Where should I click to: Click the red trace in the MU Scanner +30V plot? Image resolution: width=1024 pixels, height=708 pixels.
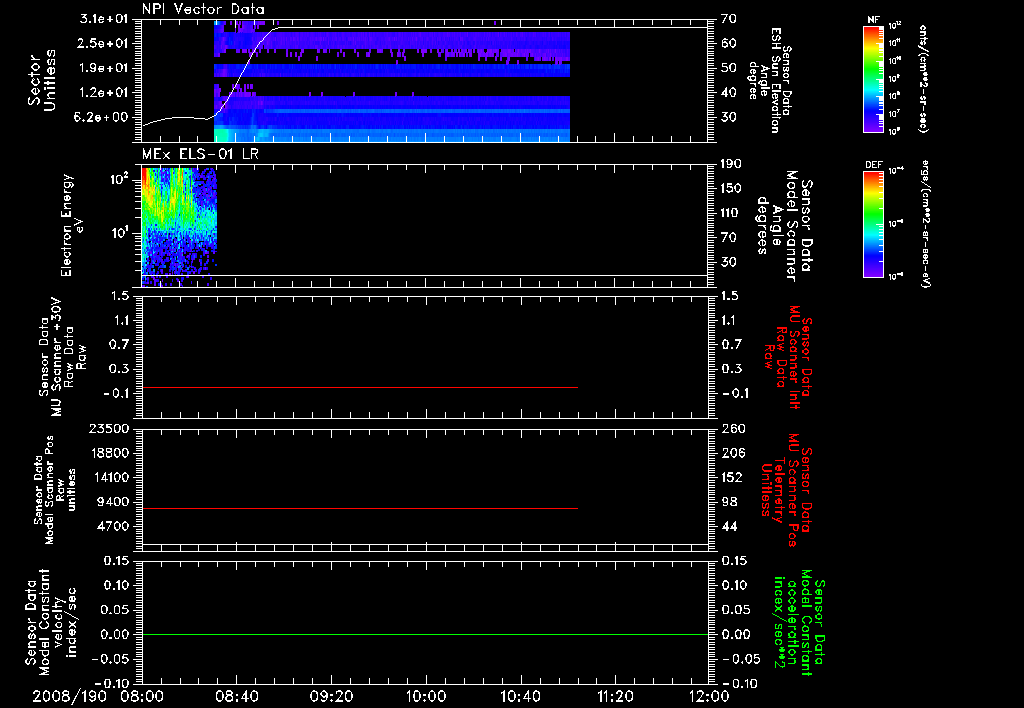[x=359, y=387]
